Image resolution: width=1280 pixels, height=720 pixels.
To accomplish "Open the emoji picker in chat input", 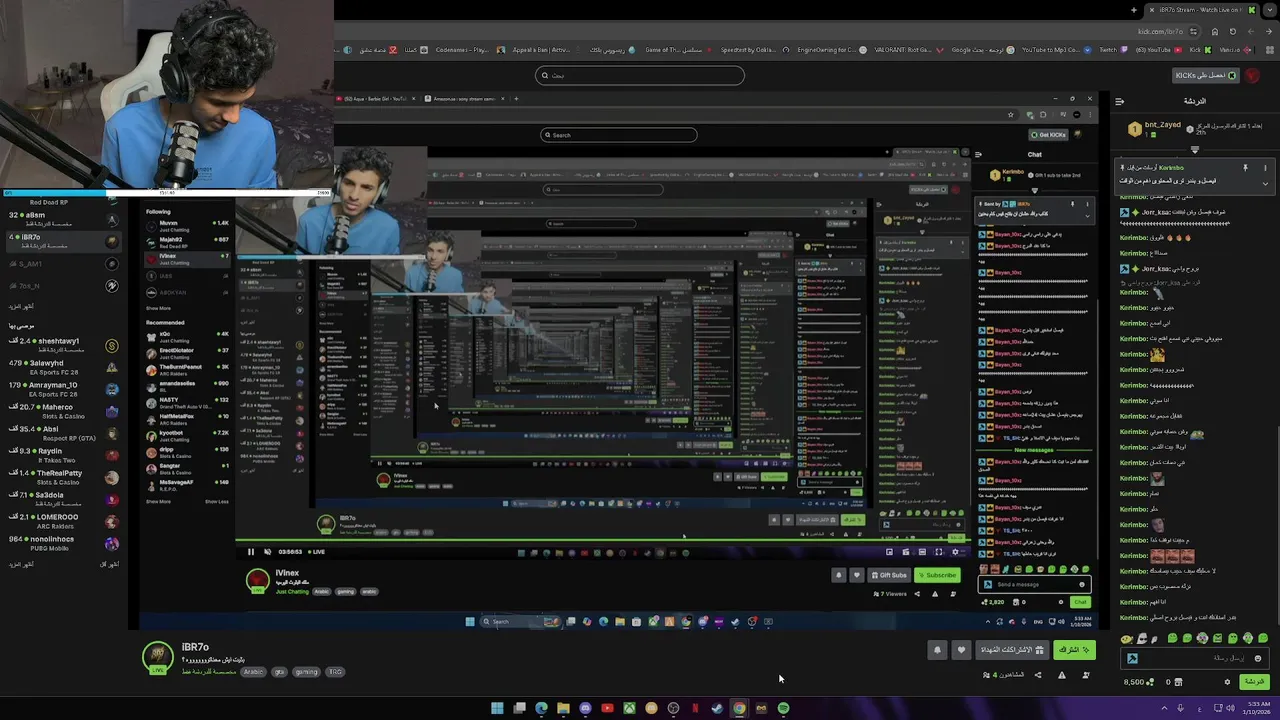I will 1258,658.
